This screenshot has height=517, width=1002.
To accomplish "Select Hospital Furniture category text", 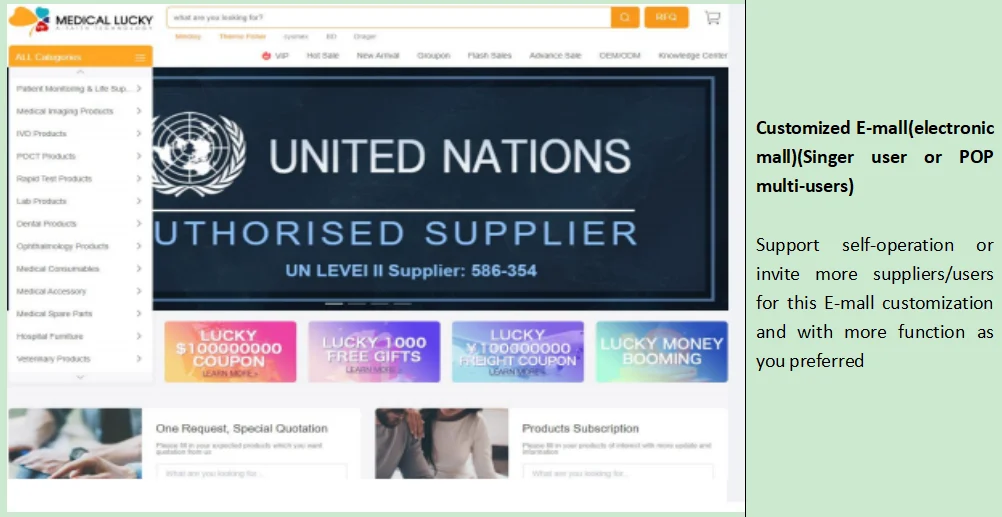I will click(50, 336).
